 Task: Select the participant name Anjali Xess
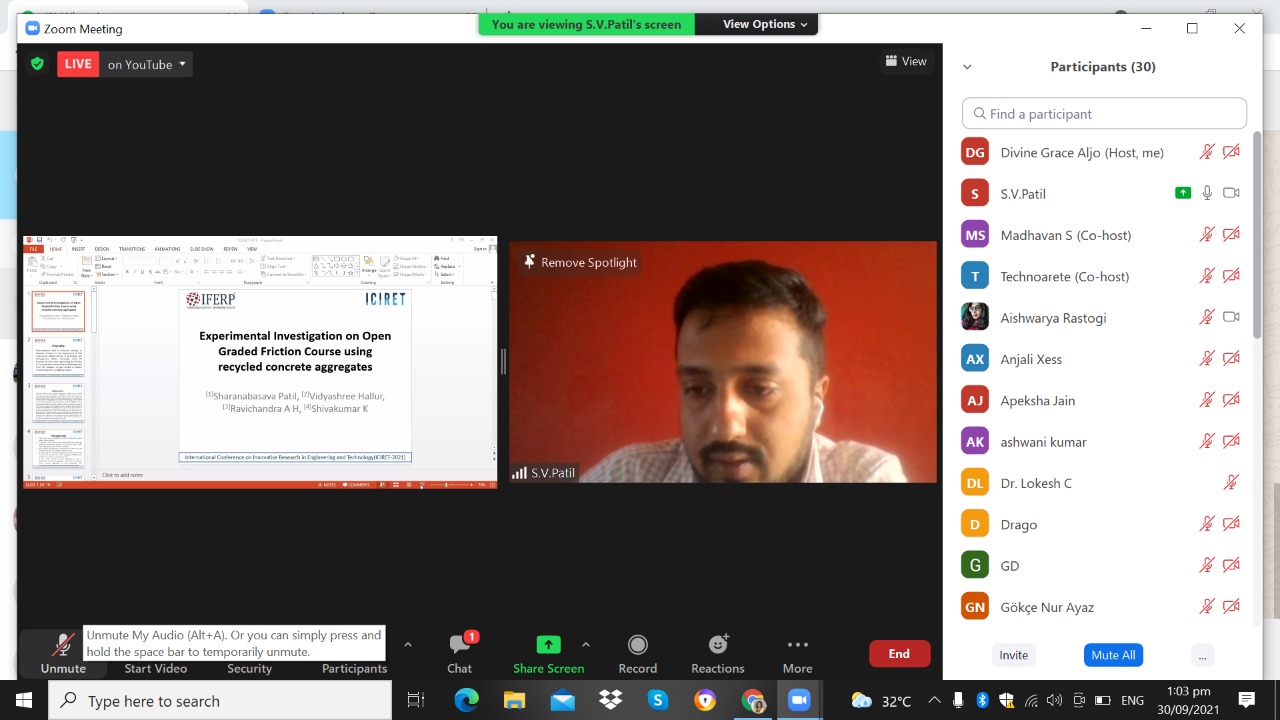point(1031,359)
